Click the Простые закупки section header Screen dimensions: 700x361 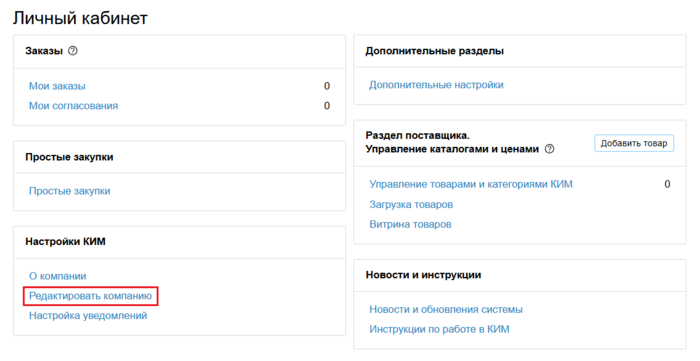coord(69,157)
